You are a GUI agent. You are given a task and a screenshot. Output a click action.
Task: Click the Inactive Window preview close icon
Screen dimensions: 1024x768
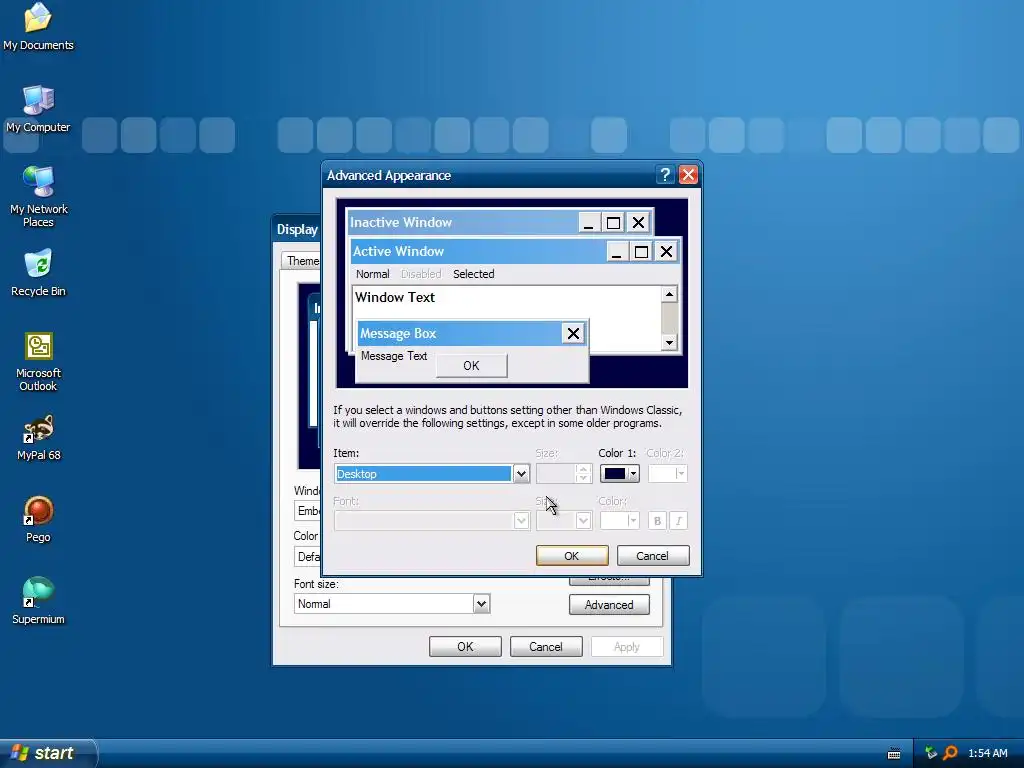click(638, 223)
